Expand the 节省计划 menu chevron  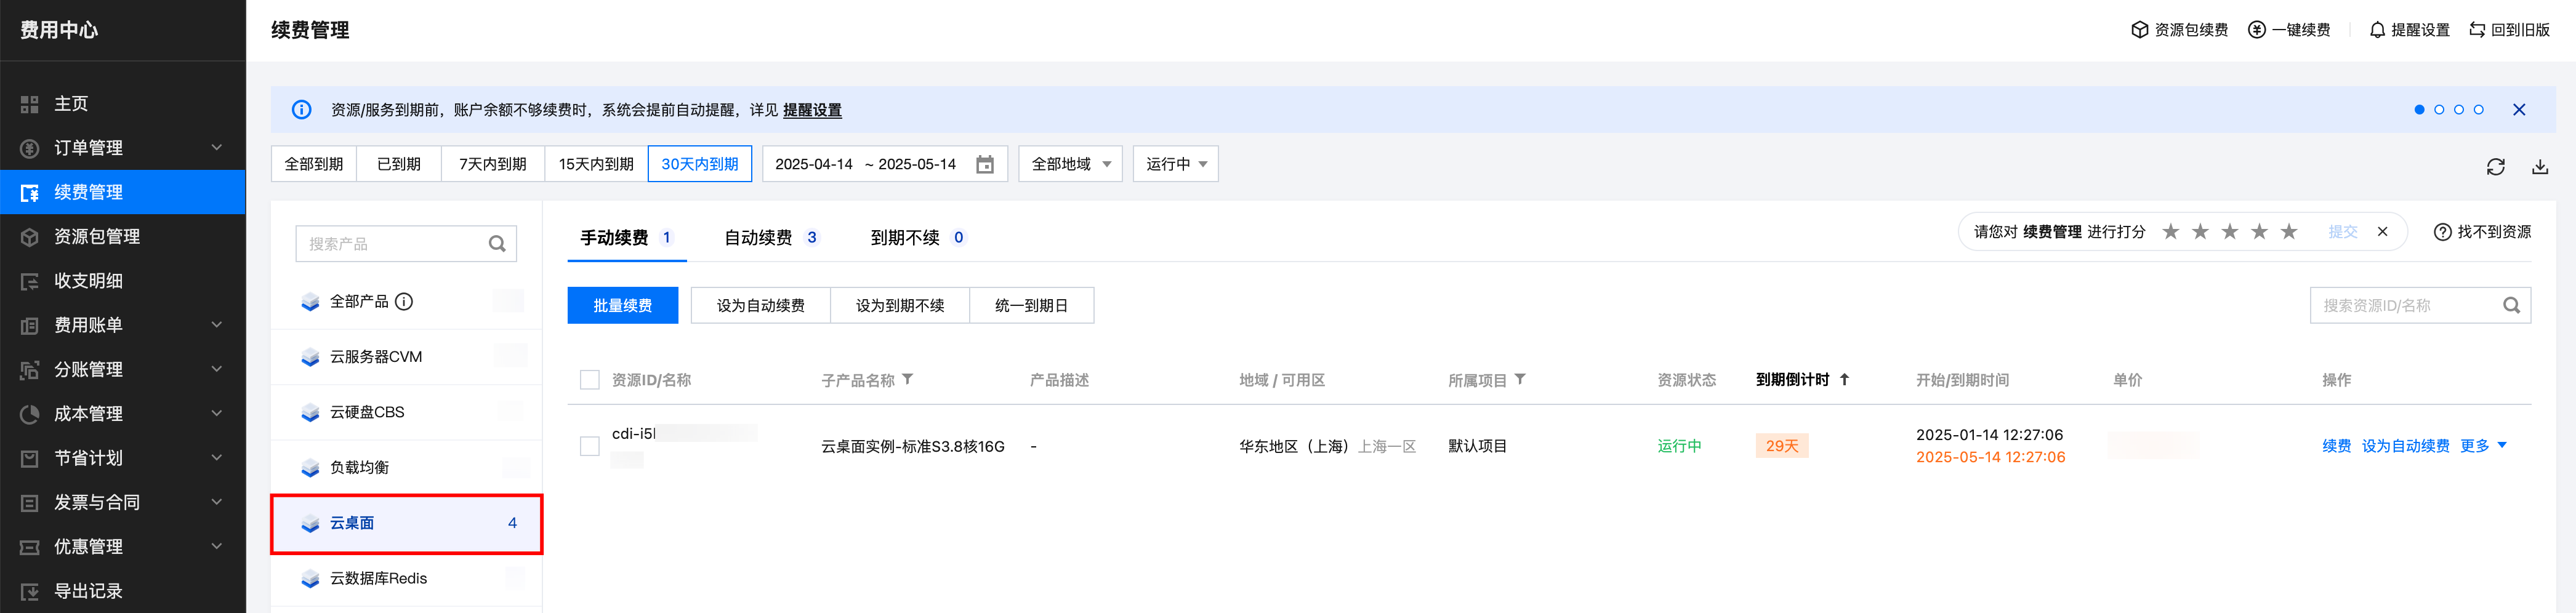(x=216, y=458)
